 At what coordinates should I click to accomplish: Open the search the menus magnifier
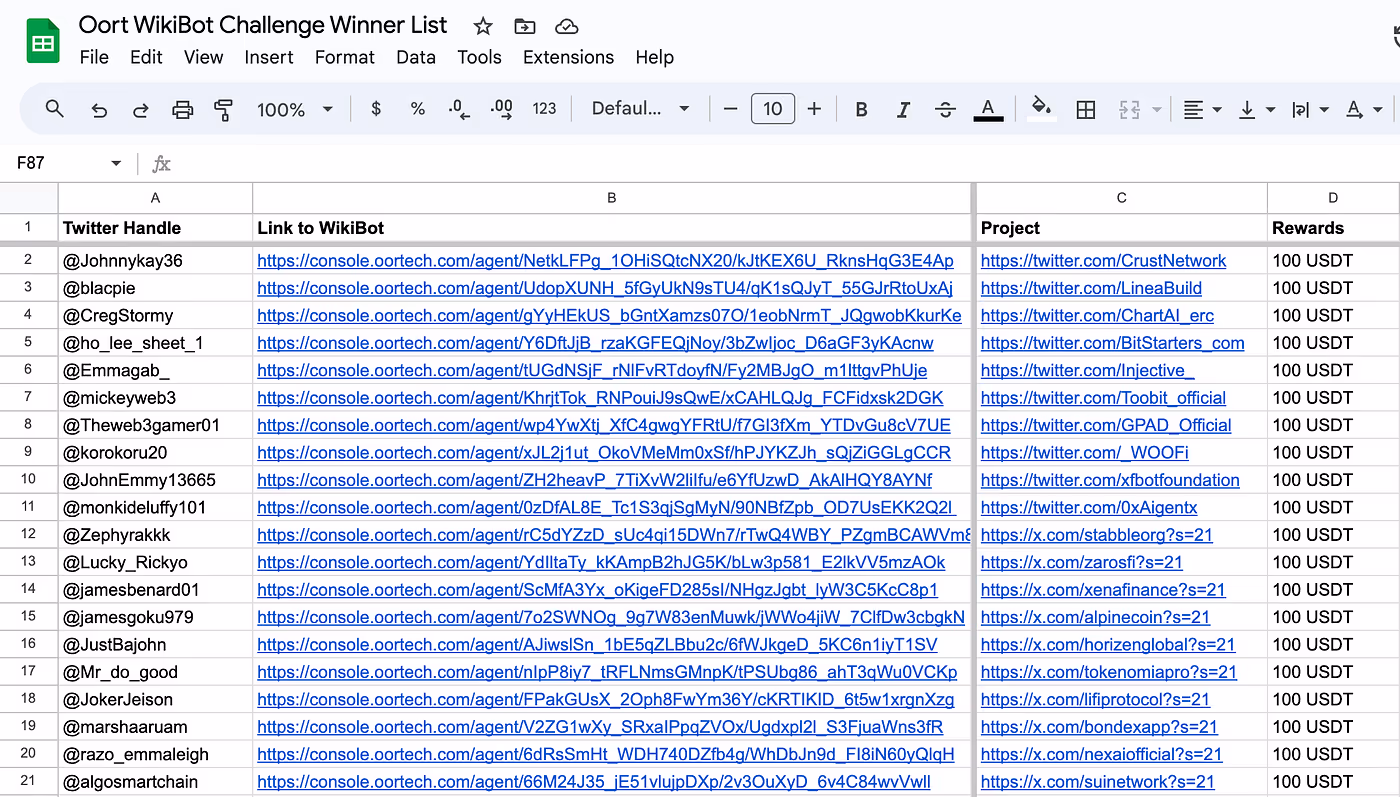coord(55,109)
